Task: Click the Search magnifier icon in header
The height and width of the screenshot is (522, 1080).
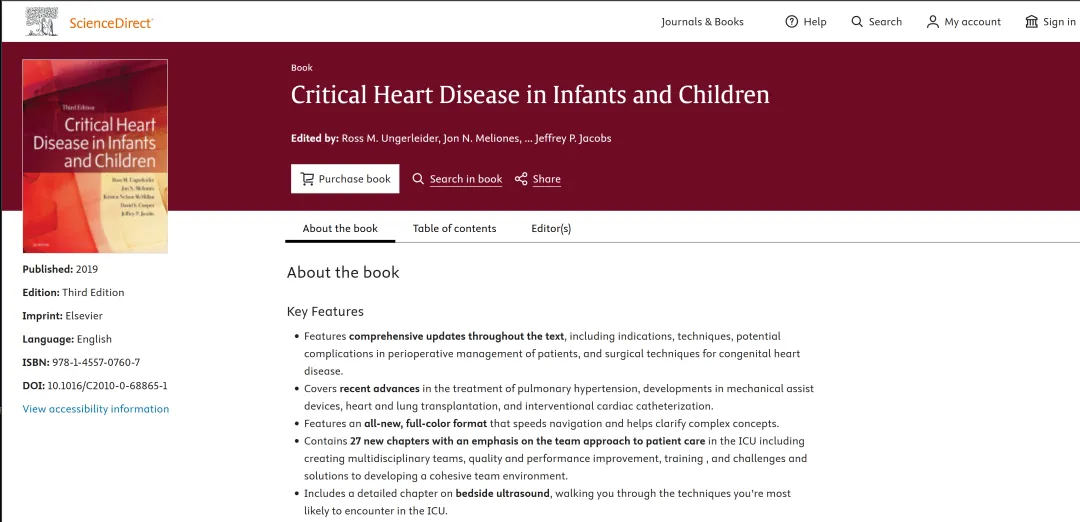Action: [857, 22]
